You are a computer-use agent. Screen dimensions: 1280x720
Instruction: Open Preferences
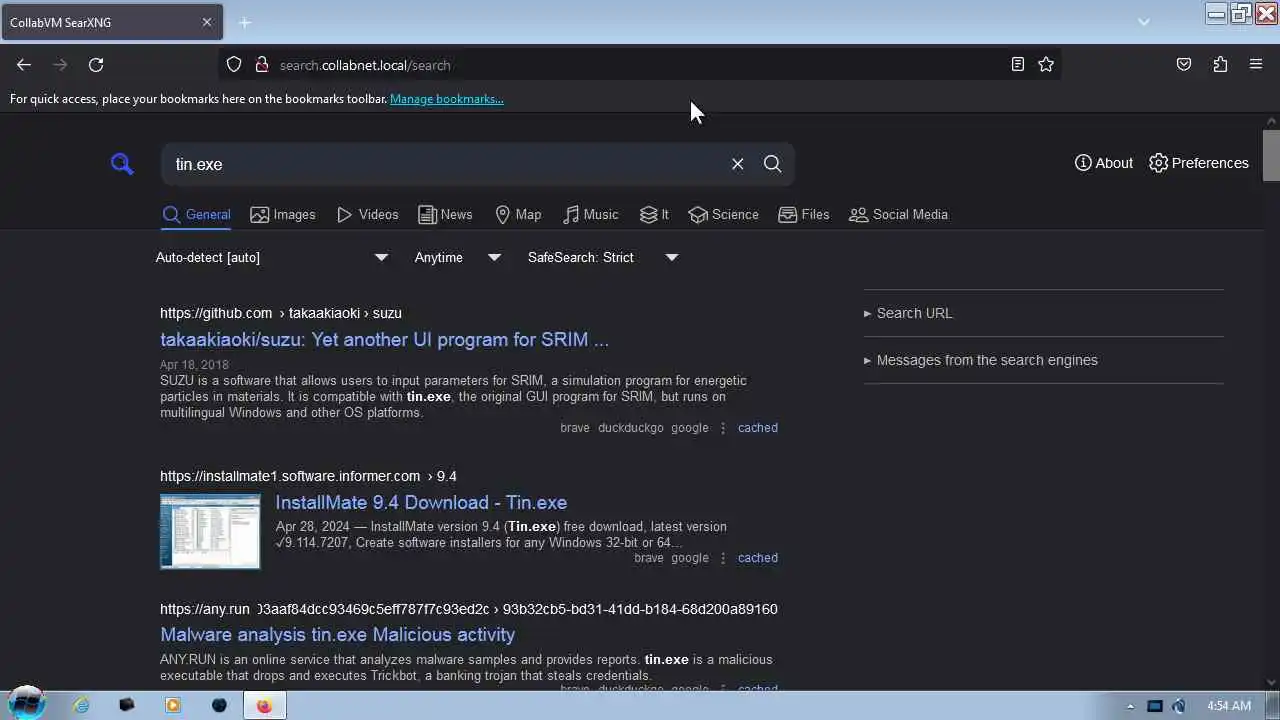(1199, 163)
